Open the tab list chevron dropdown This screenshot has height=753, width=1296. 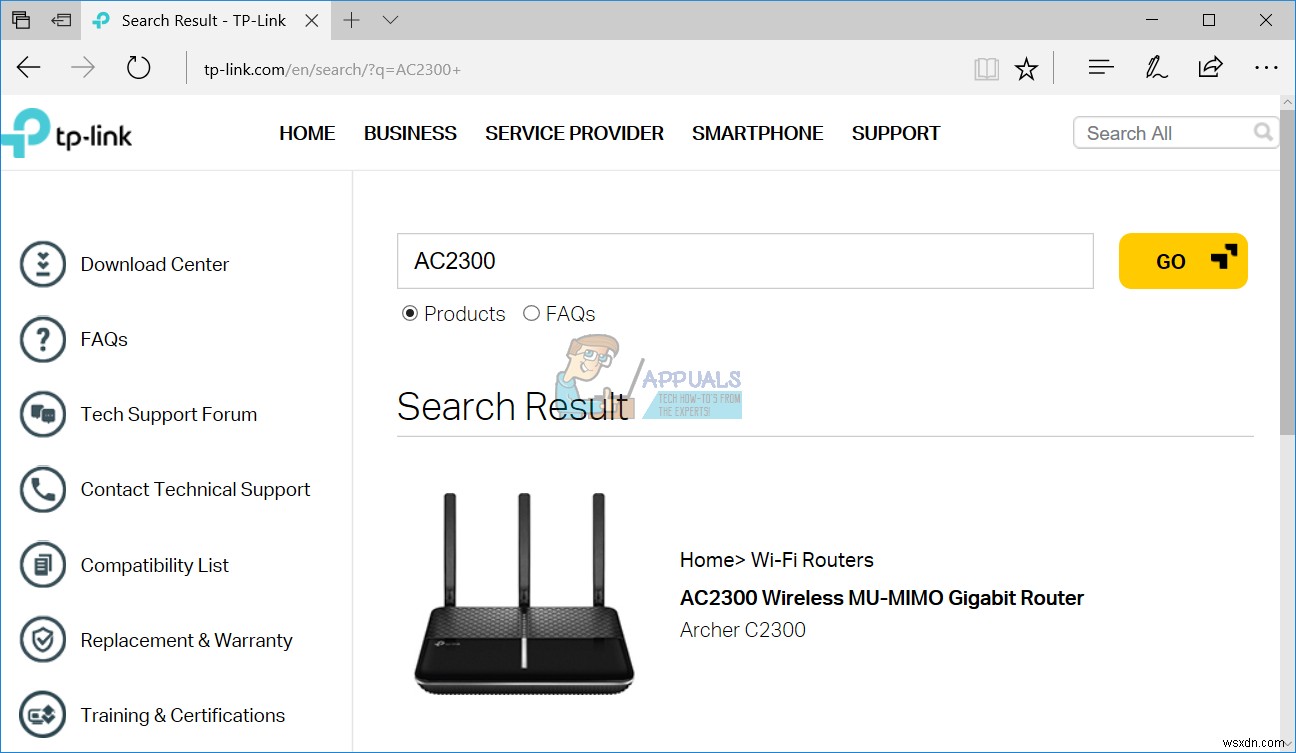click(390, 19)
